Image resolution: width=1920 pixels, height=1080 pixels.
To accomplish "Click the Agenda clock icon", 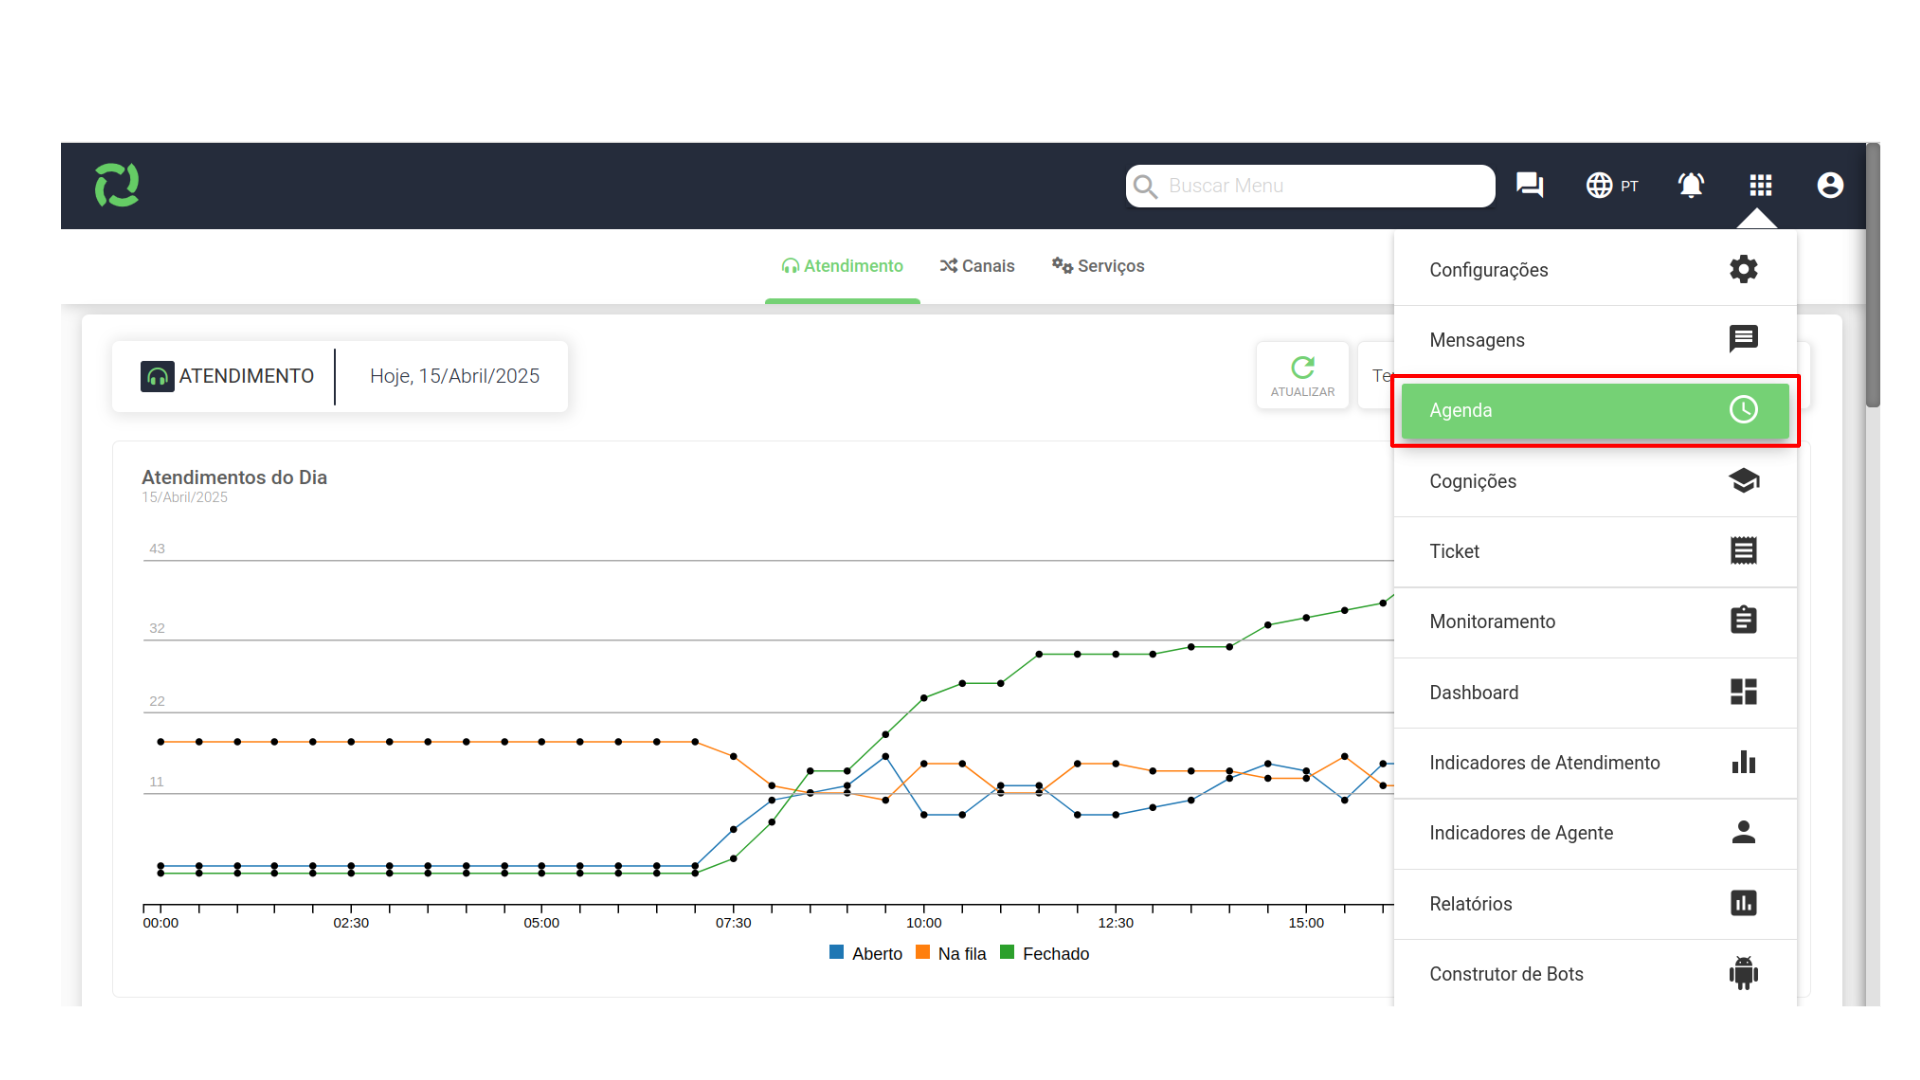I will point(1743,410).
